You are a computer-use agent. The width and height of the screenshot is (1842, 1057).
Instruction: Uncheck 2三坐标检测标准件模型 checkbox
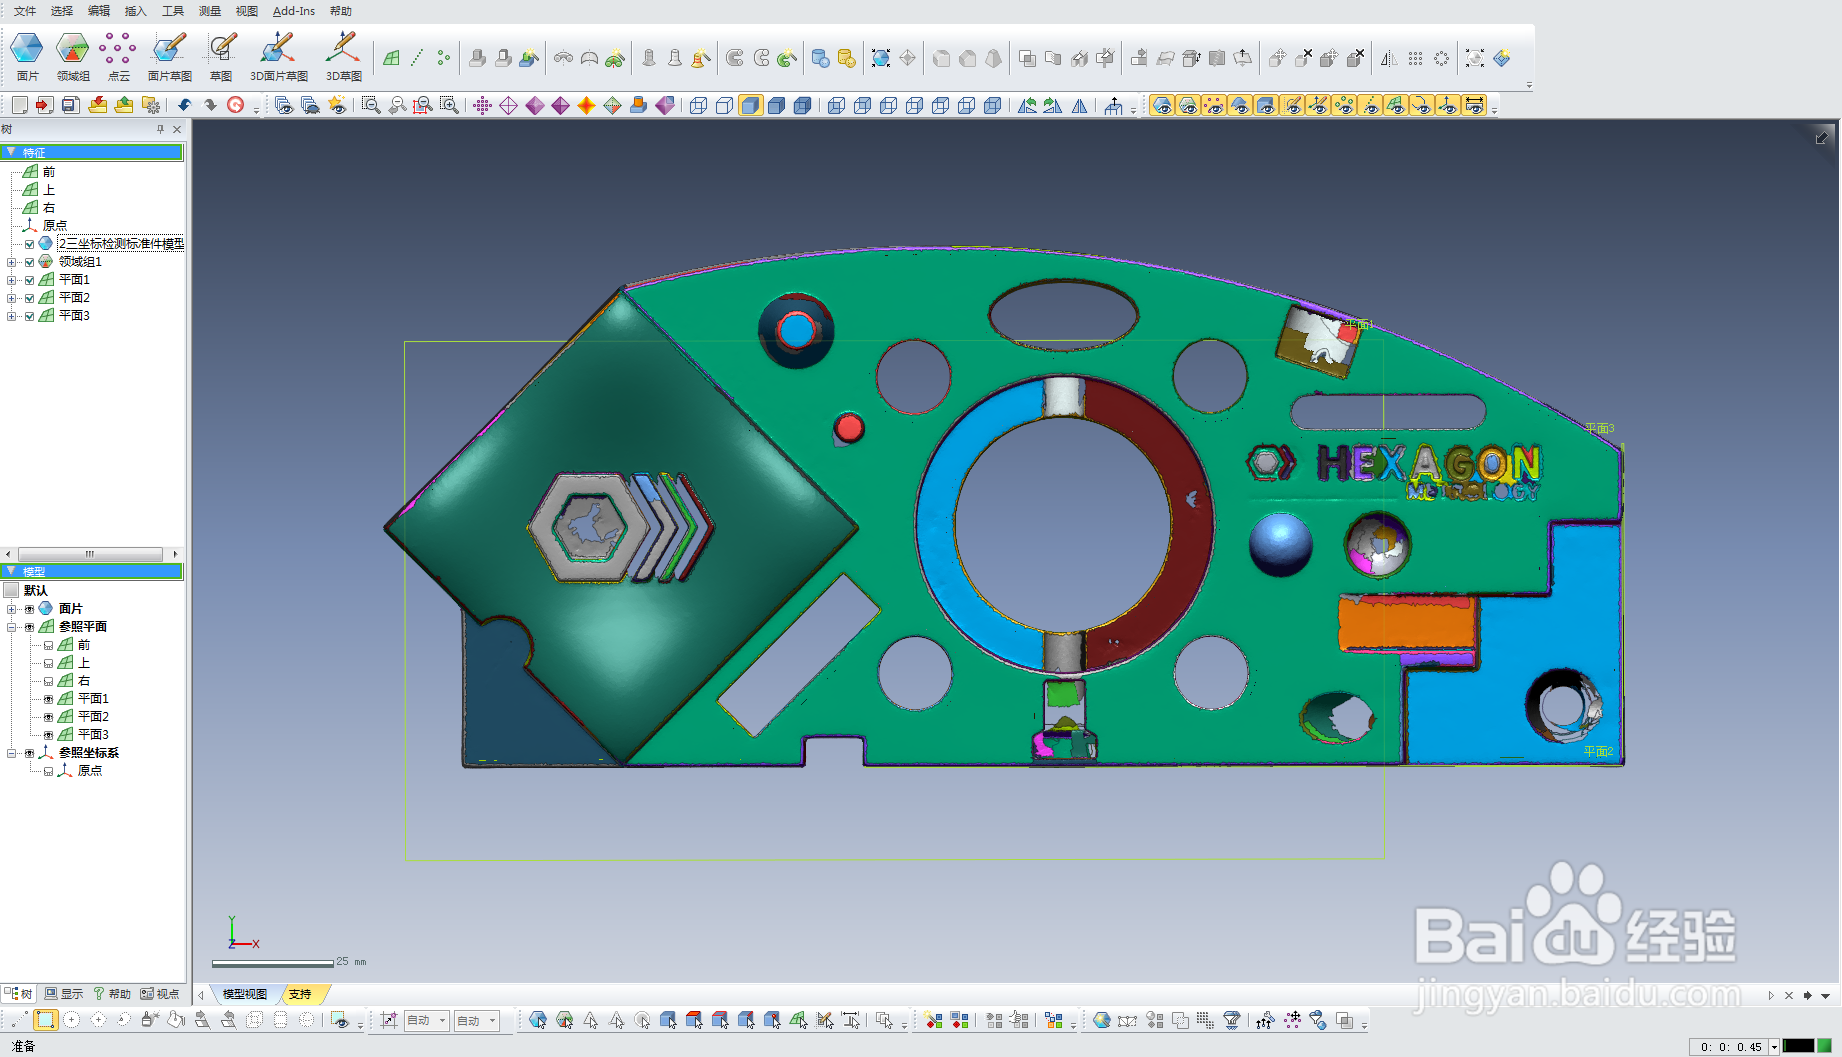29,244
